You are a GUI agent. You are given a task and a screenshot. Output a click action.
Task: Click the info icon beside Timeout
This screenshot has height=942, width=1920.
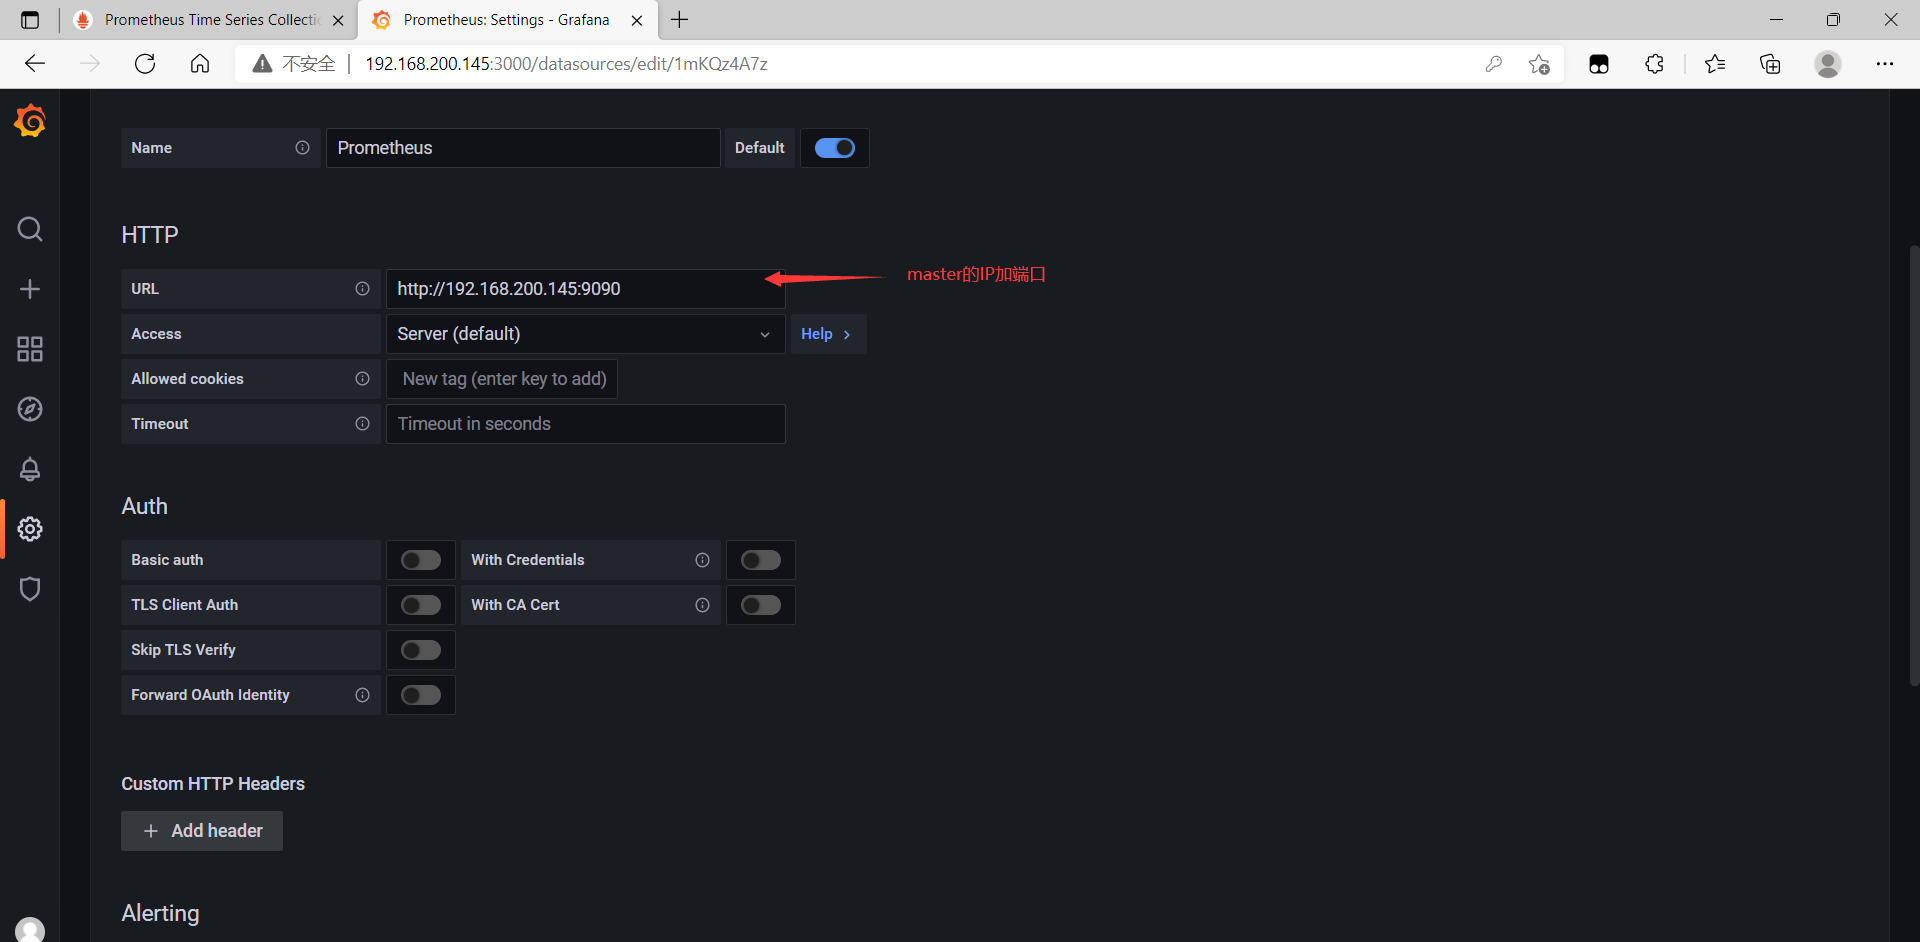(x=362, y=424)
